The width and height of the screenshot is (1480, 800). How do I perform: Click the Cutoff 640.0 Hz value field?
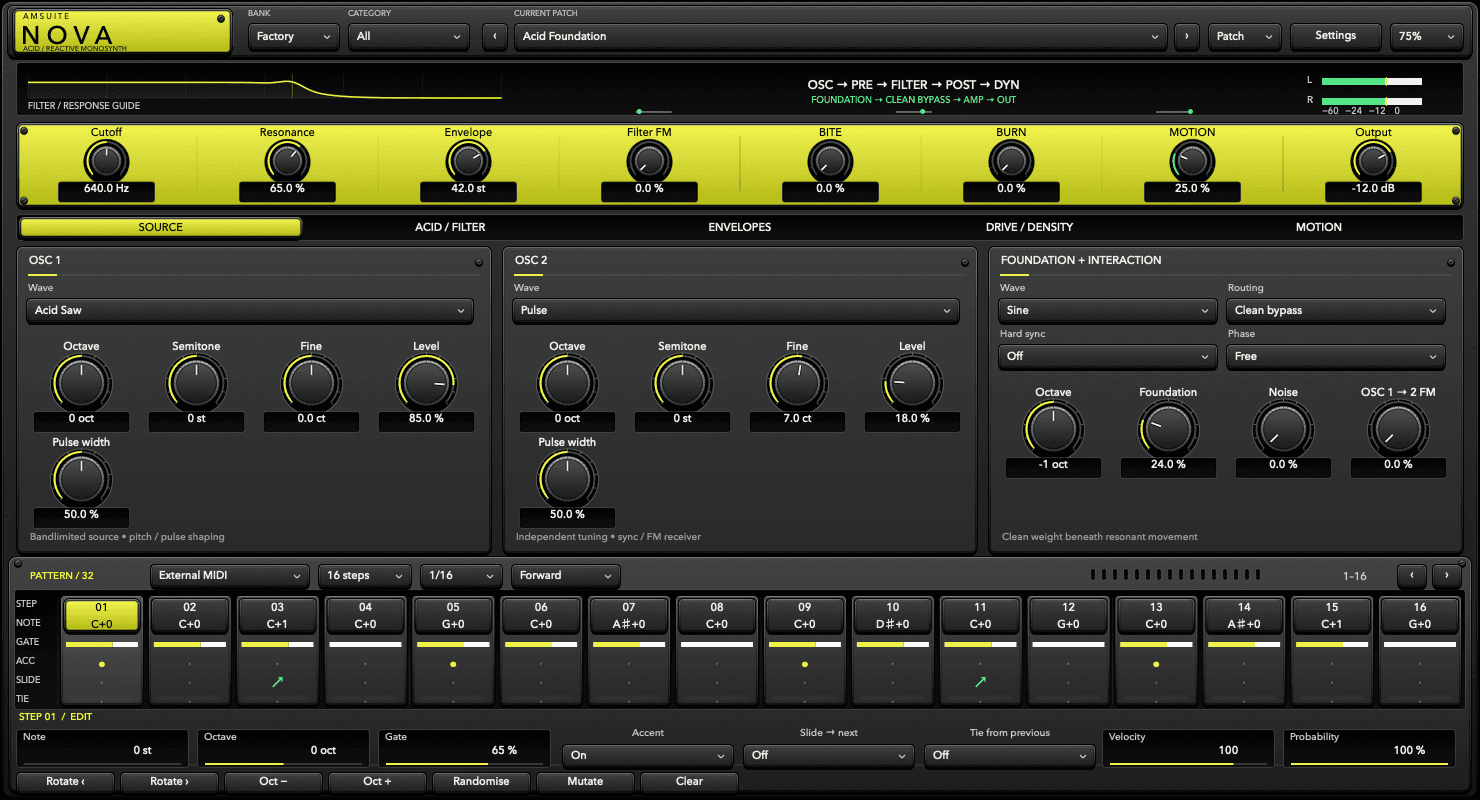tap(106, 189)
